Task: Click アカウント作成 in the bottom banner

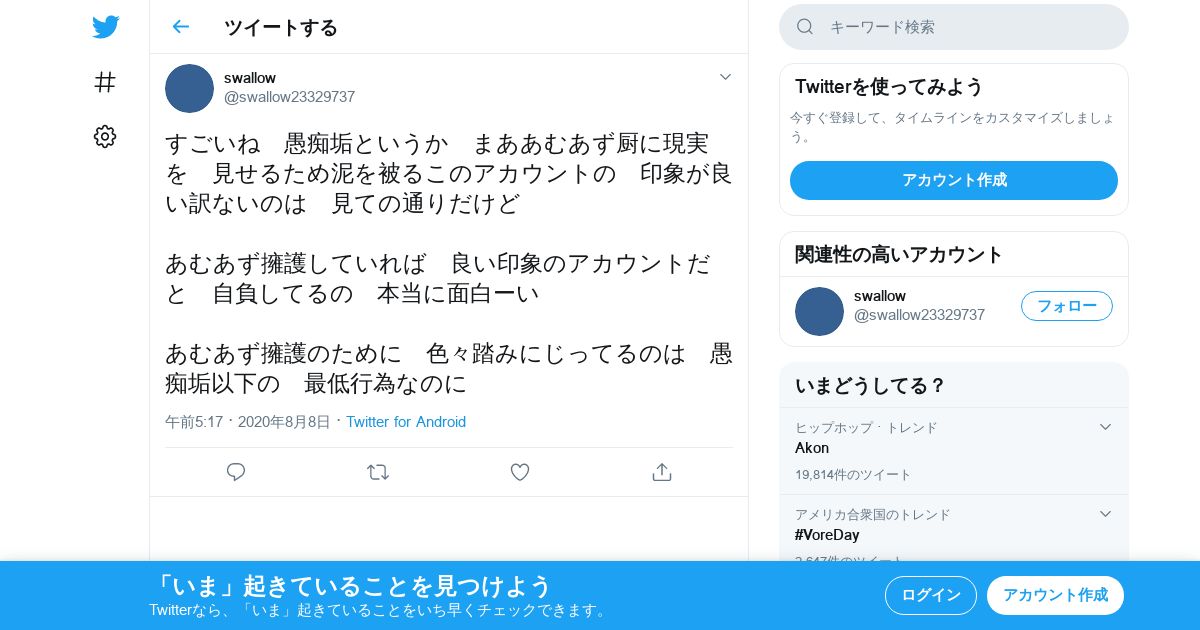Action: 1055,595
